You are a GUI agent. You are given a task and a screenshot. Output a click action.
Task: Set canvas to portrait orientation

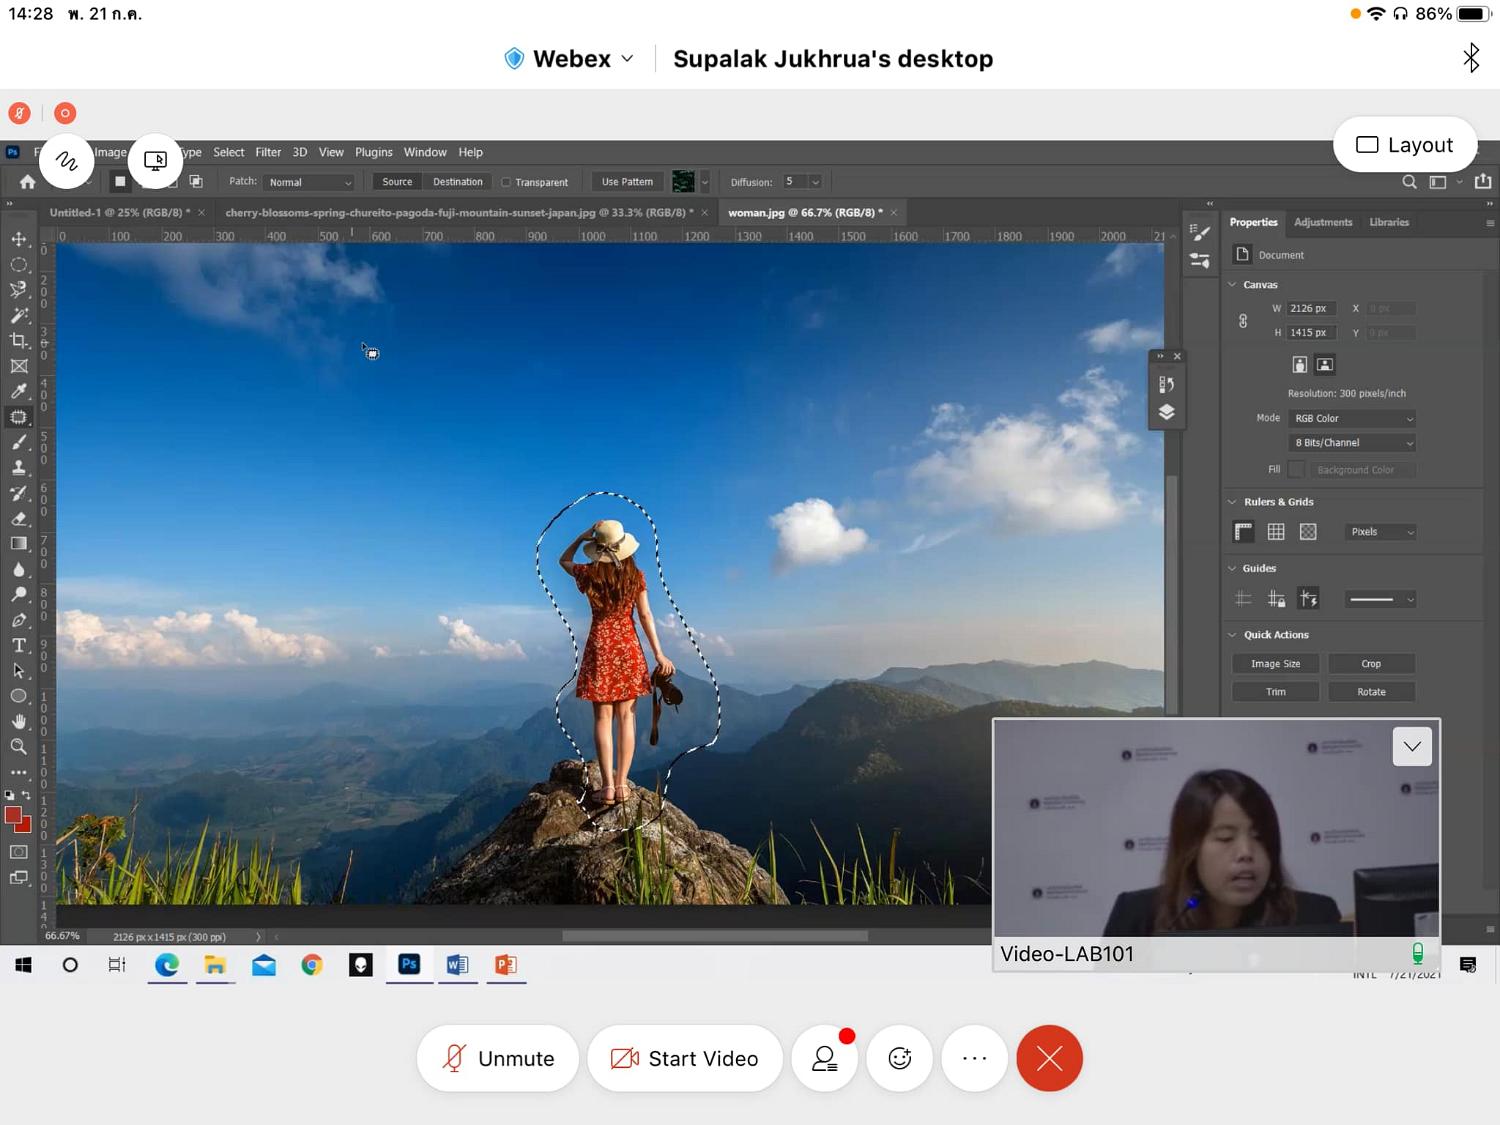pyautogui.click(x=1299, y=365)
